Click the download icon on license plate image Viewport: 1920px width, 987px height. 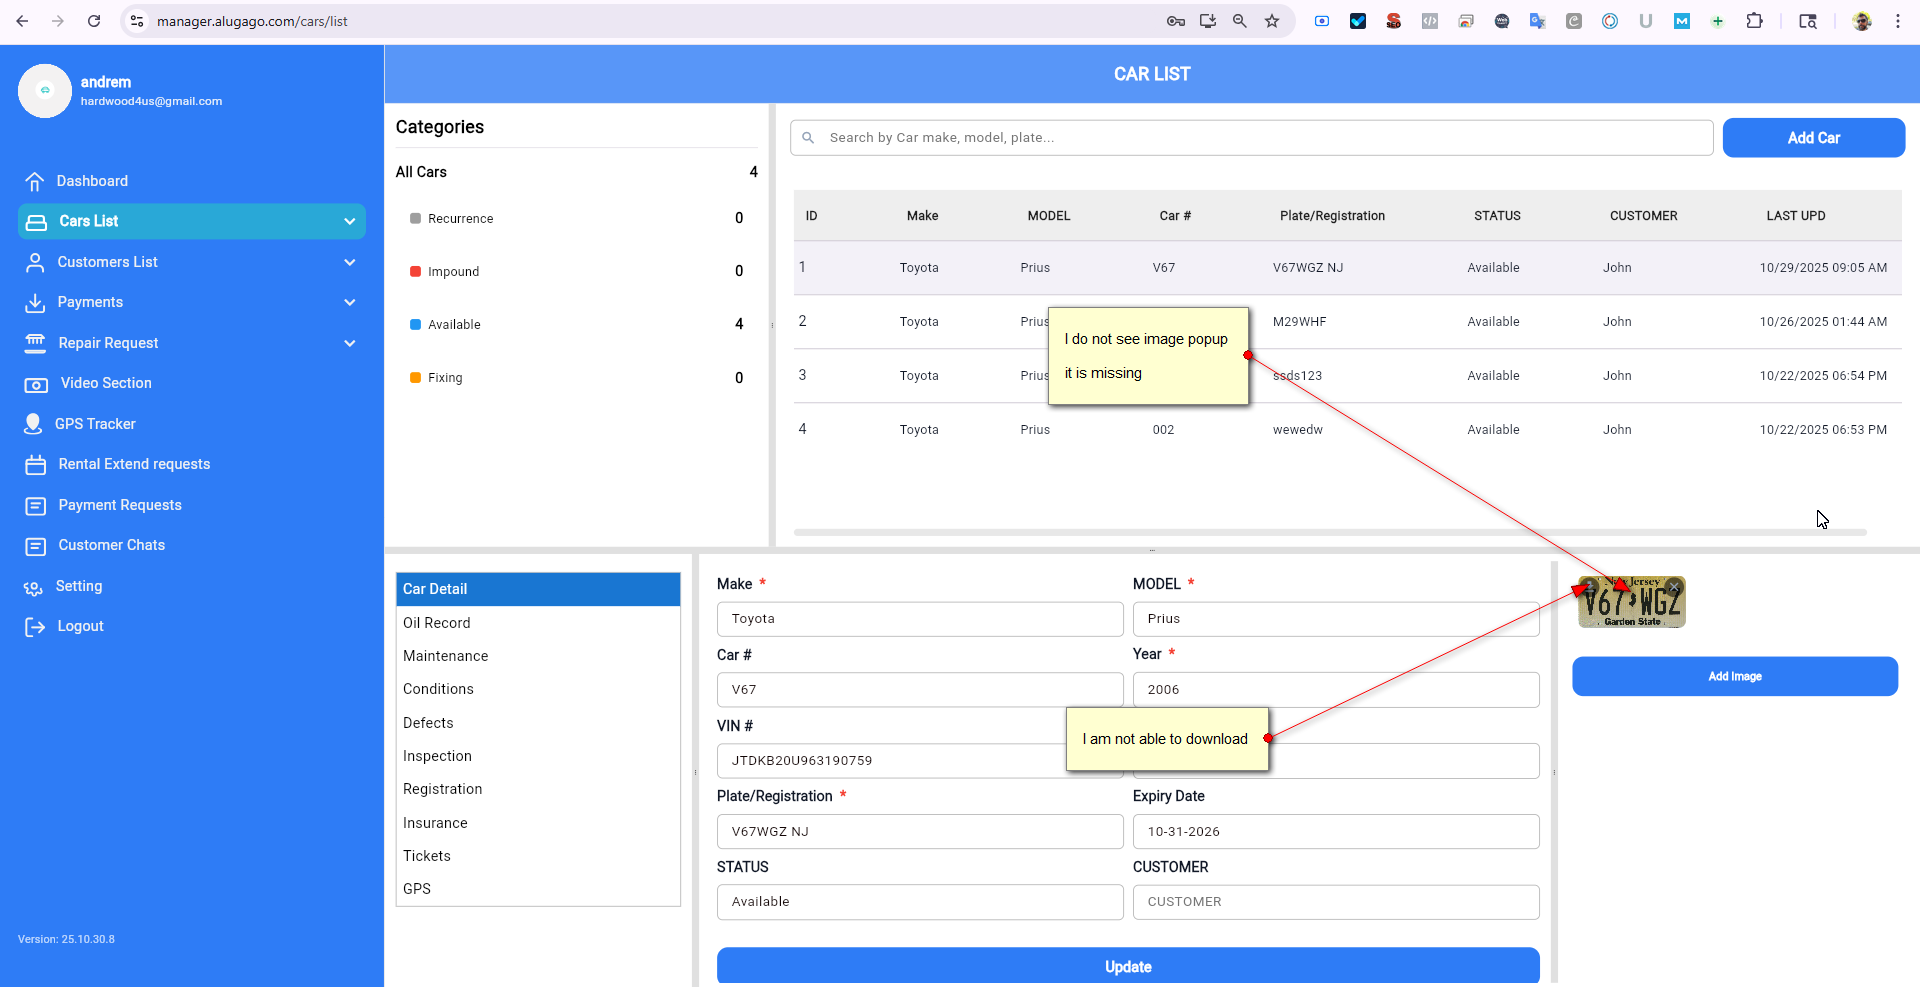click(1588, 586)
